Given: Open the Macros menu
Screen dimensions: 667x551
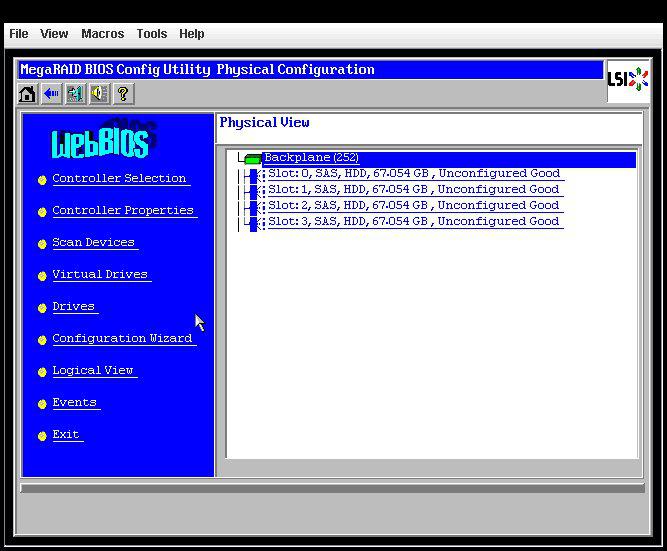Looking at the screenshot, I should (102, 34).
